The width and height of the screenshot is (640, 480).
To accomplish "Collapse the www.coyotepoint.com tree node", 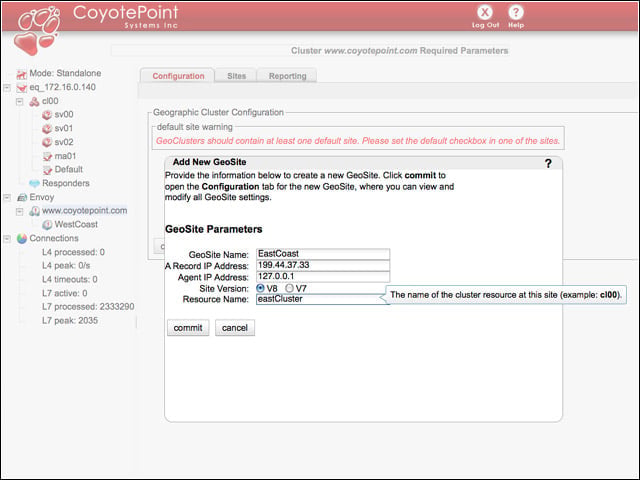I will [x=20, y=211].
